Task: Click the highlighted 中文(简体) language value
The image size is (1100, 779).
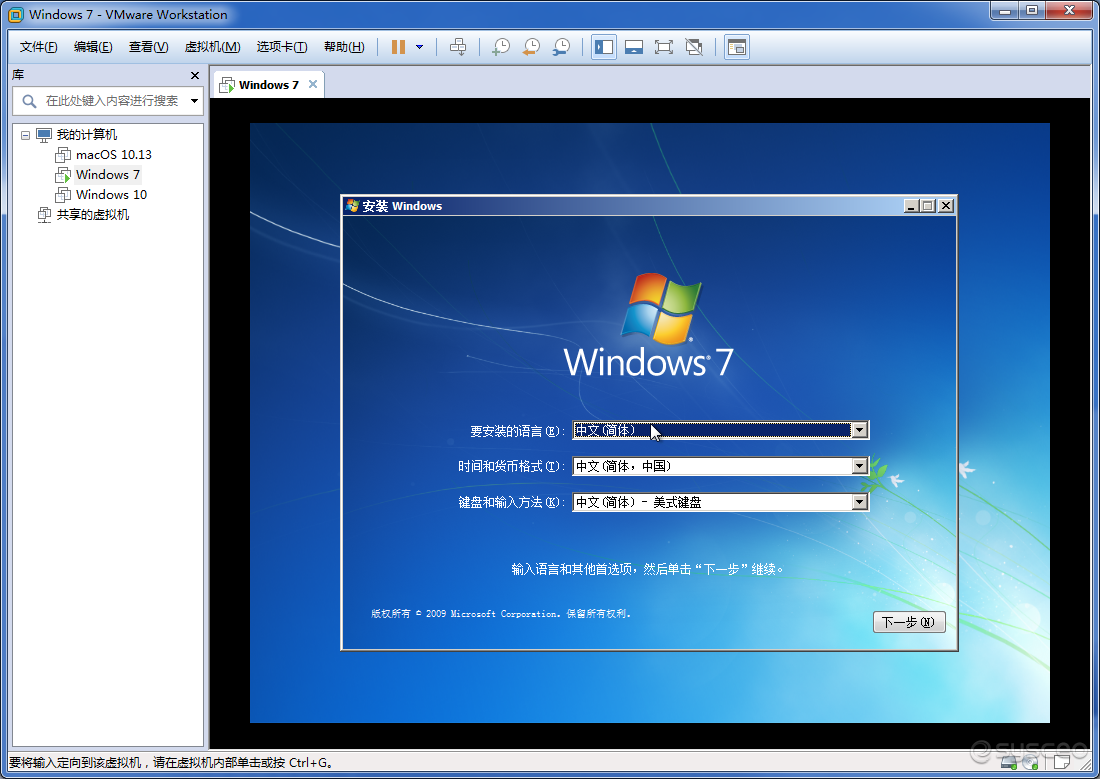Action: tap(605, 430)
